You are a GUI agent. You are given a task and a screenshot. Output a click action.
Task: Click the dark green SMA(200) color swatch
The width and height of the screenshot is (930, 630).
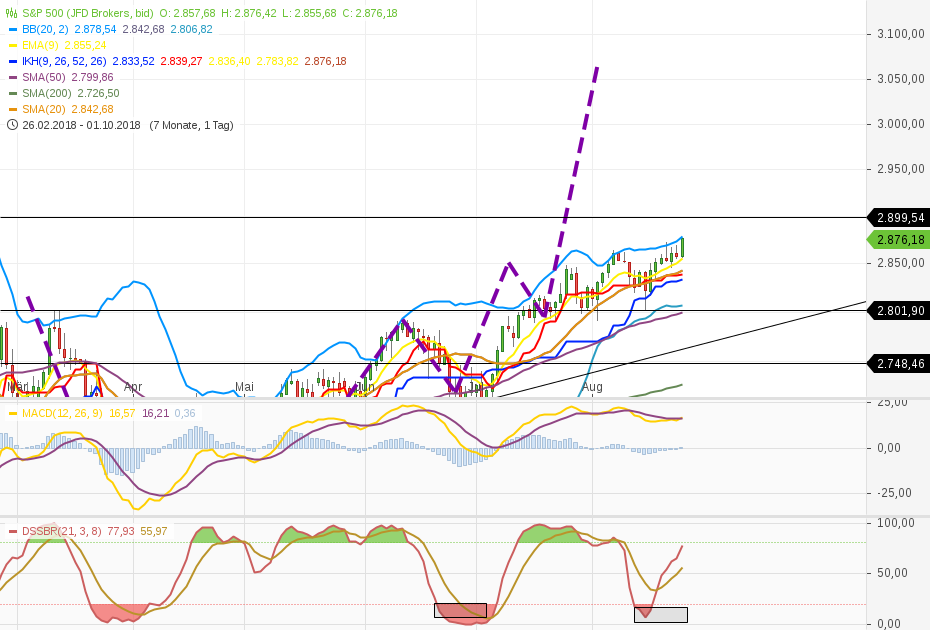[13, 92]
